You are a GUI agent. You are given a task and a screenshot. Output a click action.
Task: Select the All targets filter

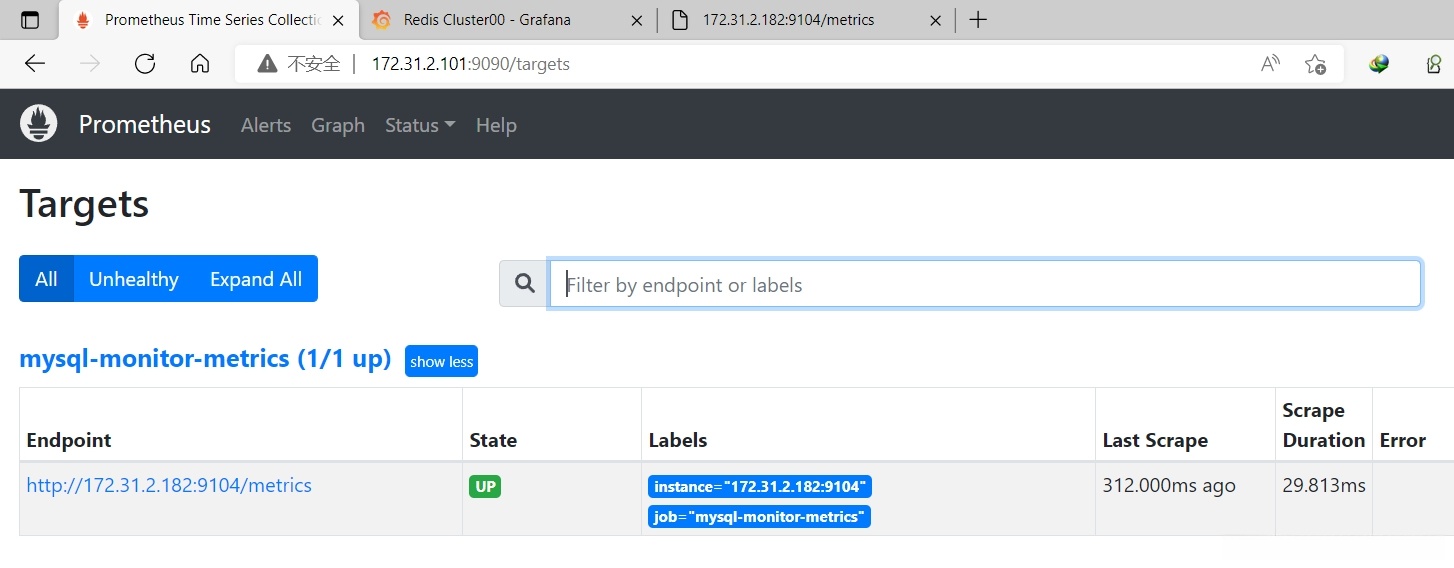(x=46, y=279)
